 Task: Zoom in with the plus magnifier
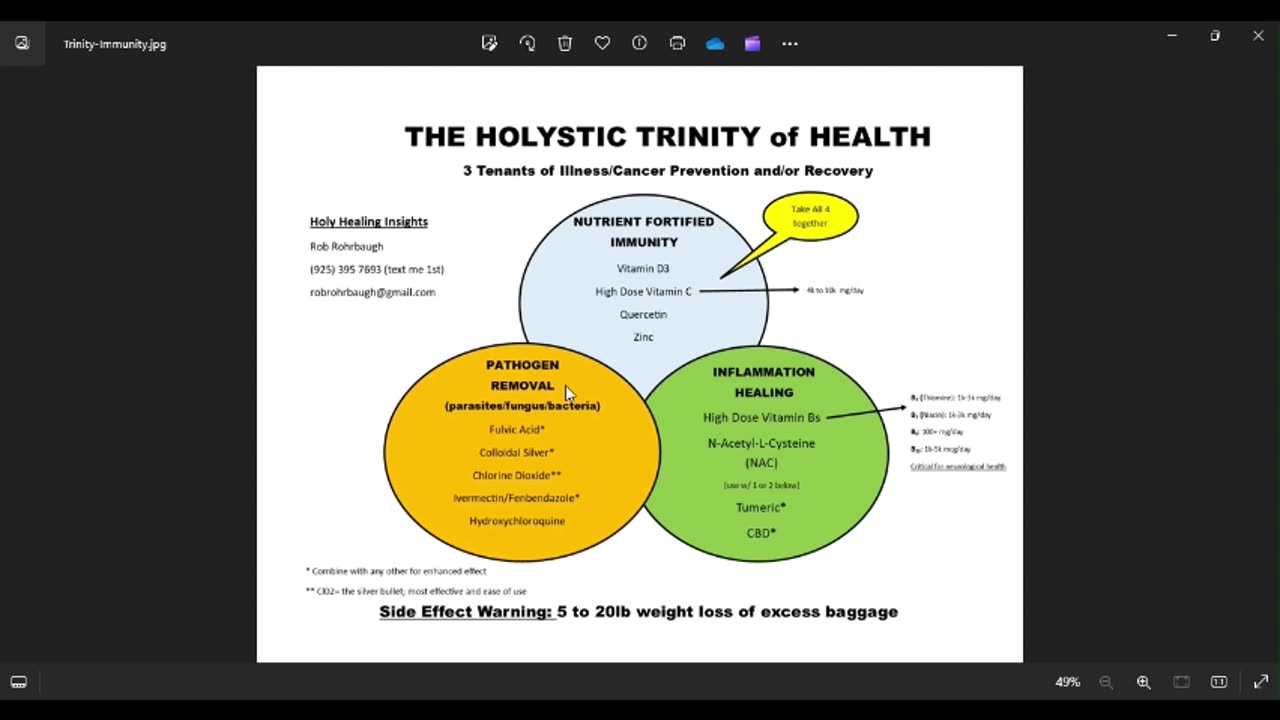pyautogui.click(x=1143, y=682)
